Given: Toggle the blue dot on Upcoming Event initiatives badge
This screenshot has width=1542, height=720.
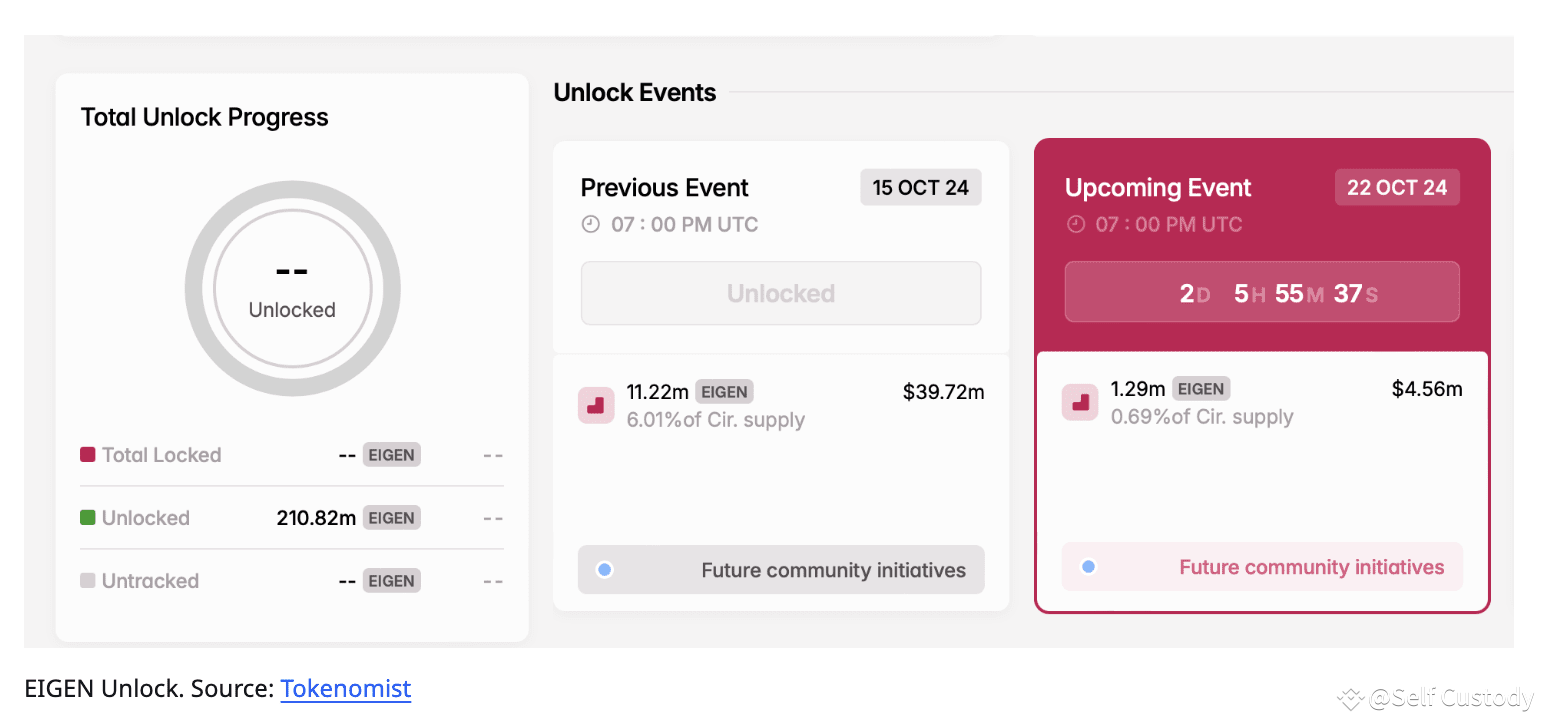Looking at the screenshot, I should (1088, 566).
